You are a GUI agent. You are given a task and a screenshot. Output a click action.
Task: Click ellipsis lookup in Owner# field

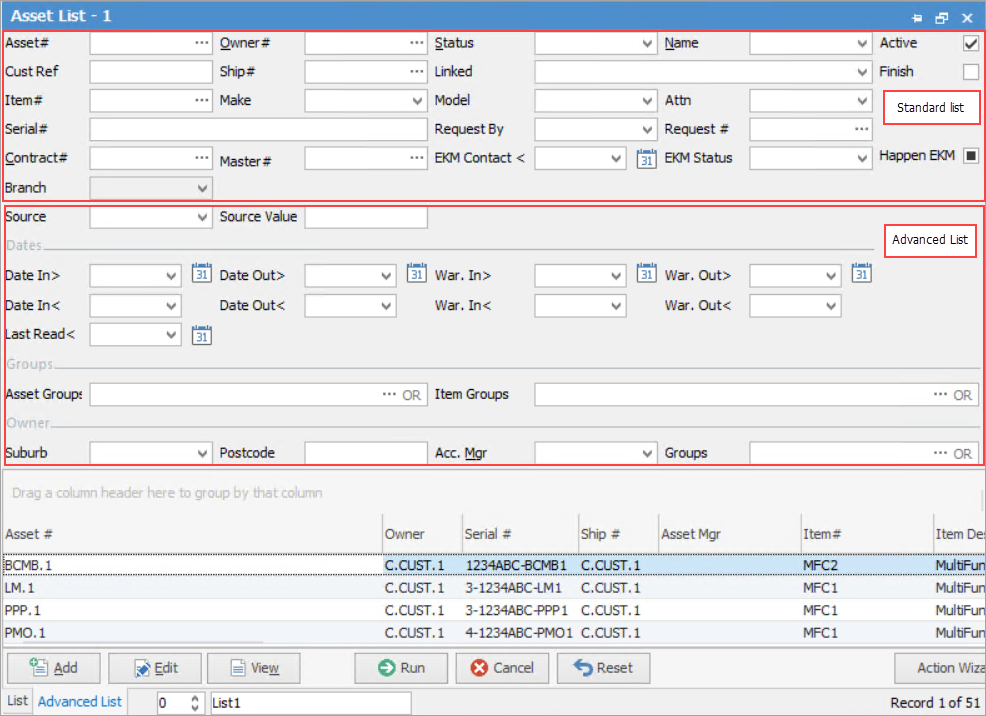click(417, 44)
